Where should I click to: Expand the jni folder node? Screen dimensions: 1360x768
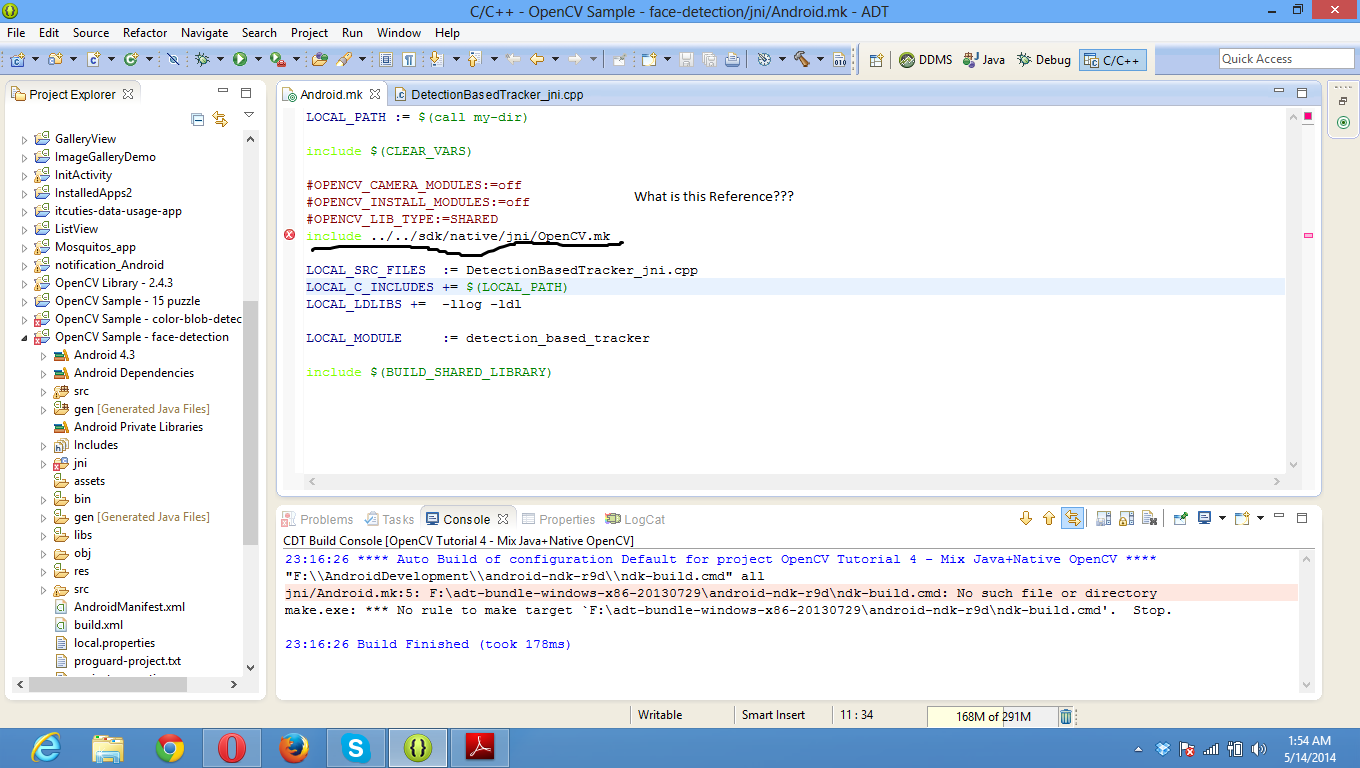(x=44, y=463)
